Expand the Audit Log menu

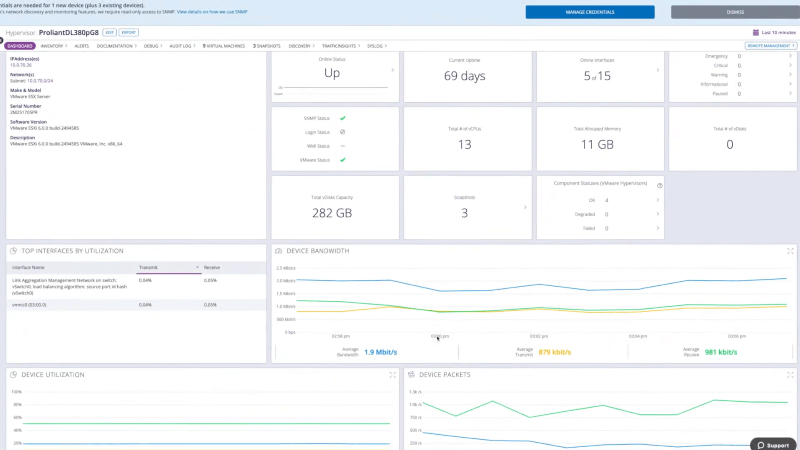pos(182,46)
